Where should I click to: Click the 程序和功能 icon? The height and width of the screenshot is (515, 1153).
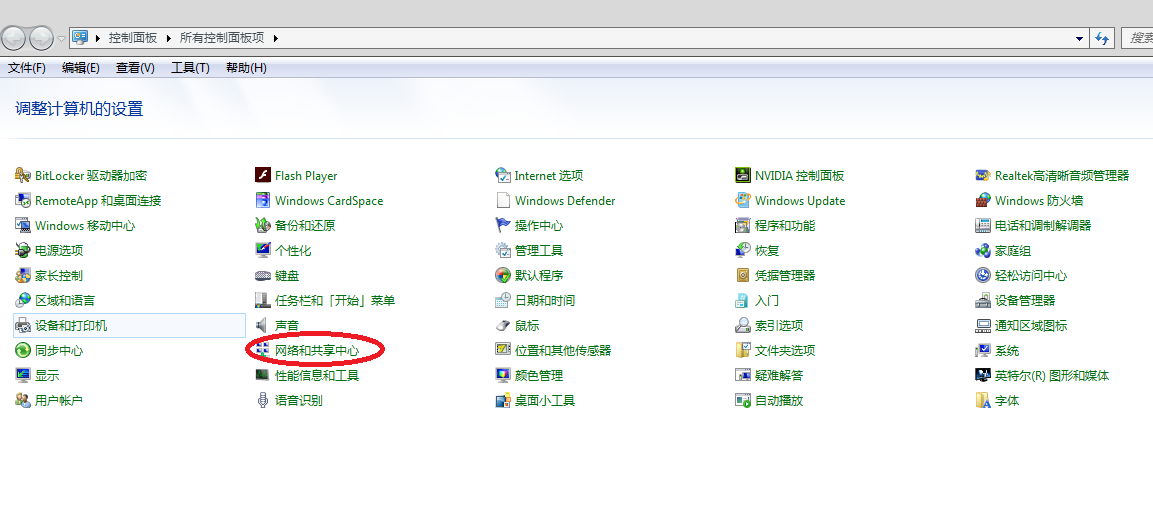[743, 225]
